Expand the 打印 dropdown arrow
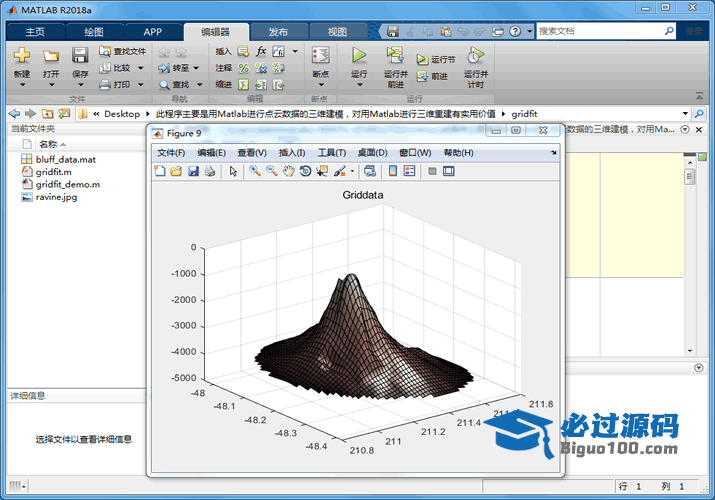The width and height of the screenshot is (715, 500). point(140,84)
